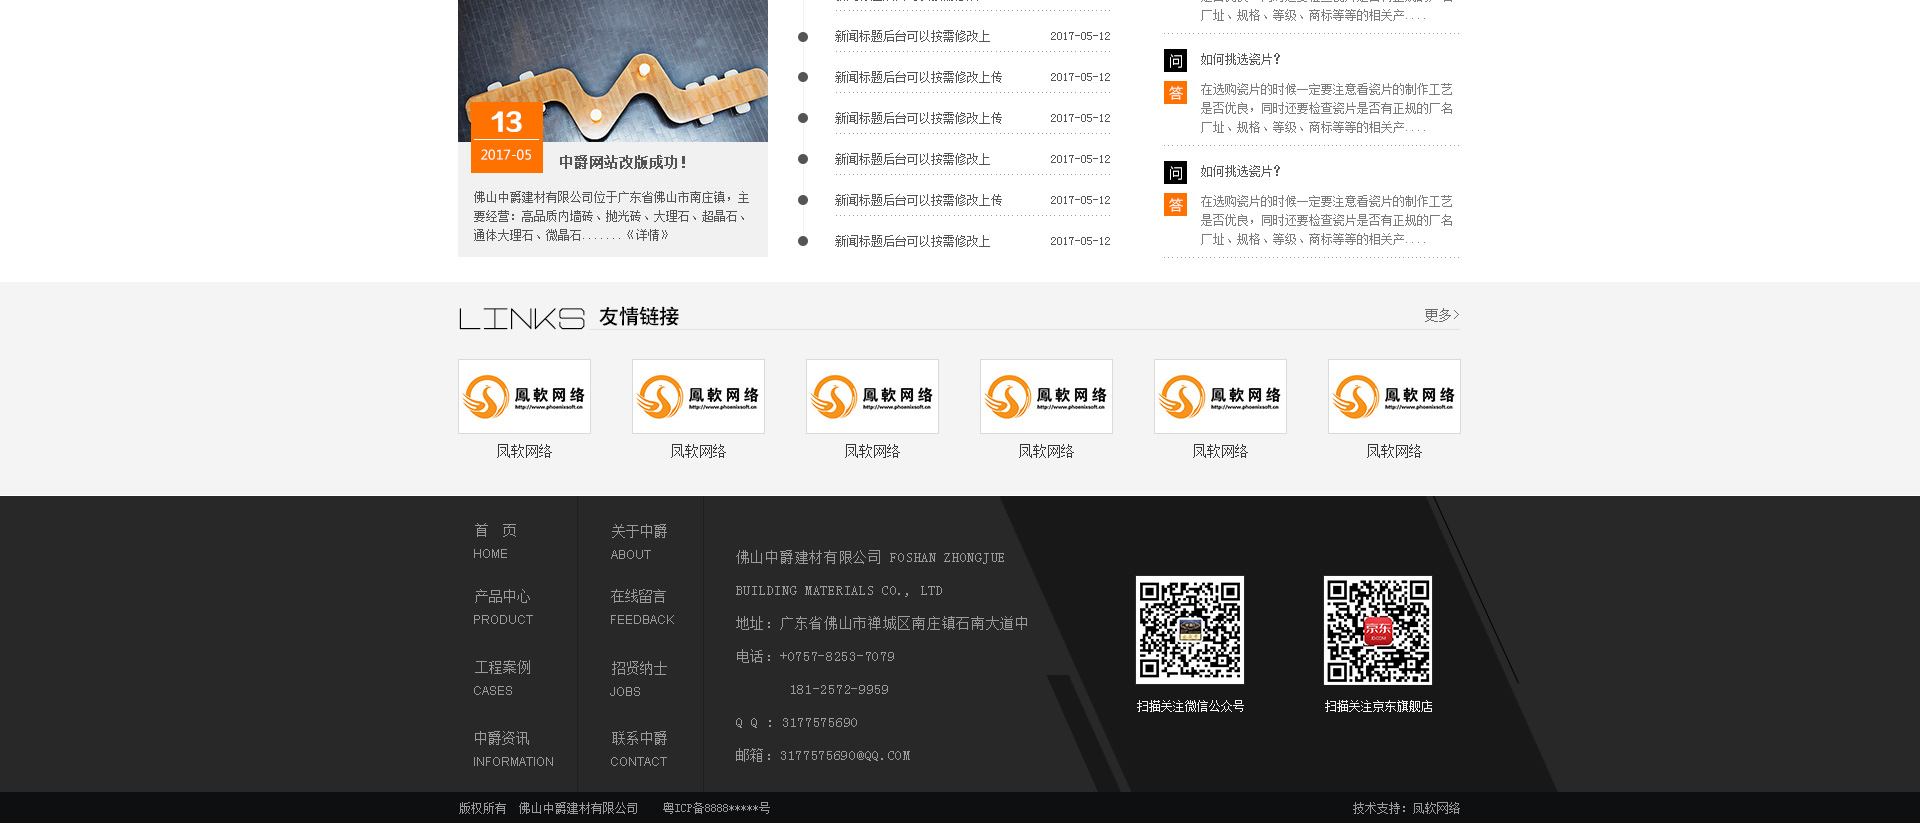
Task: Open 工程案例 CASES in footer navigation
Action: pyautogui.click(x=501, y=678)
